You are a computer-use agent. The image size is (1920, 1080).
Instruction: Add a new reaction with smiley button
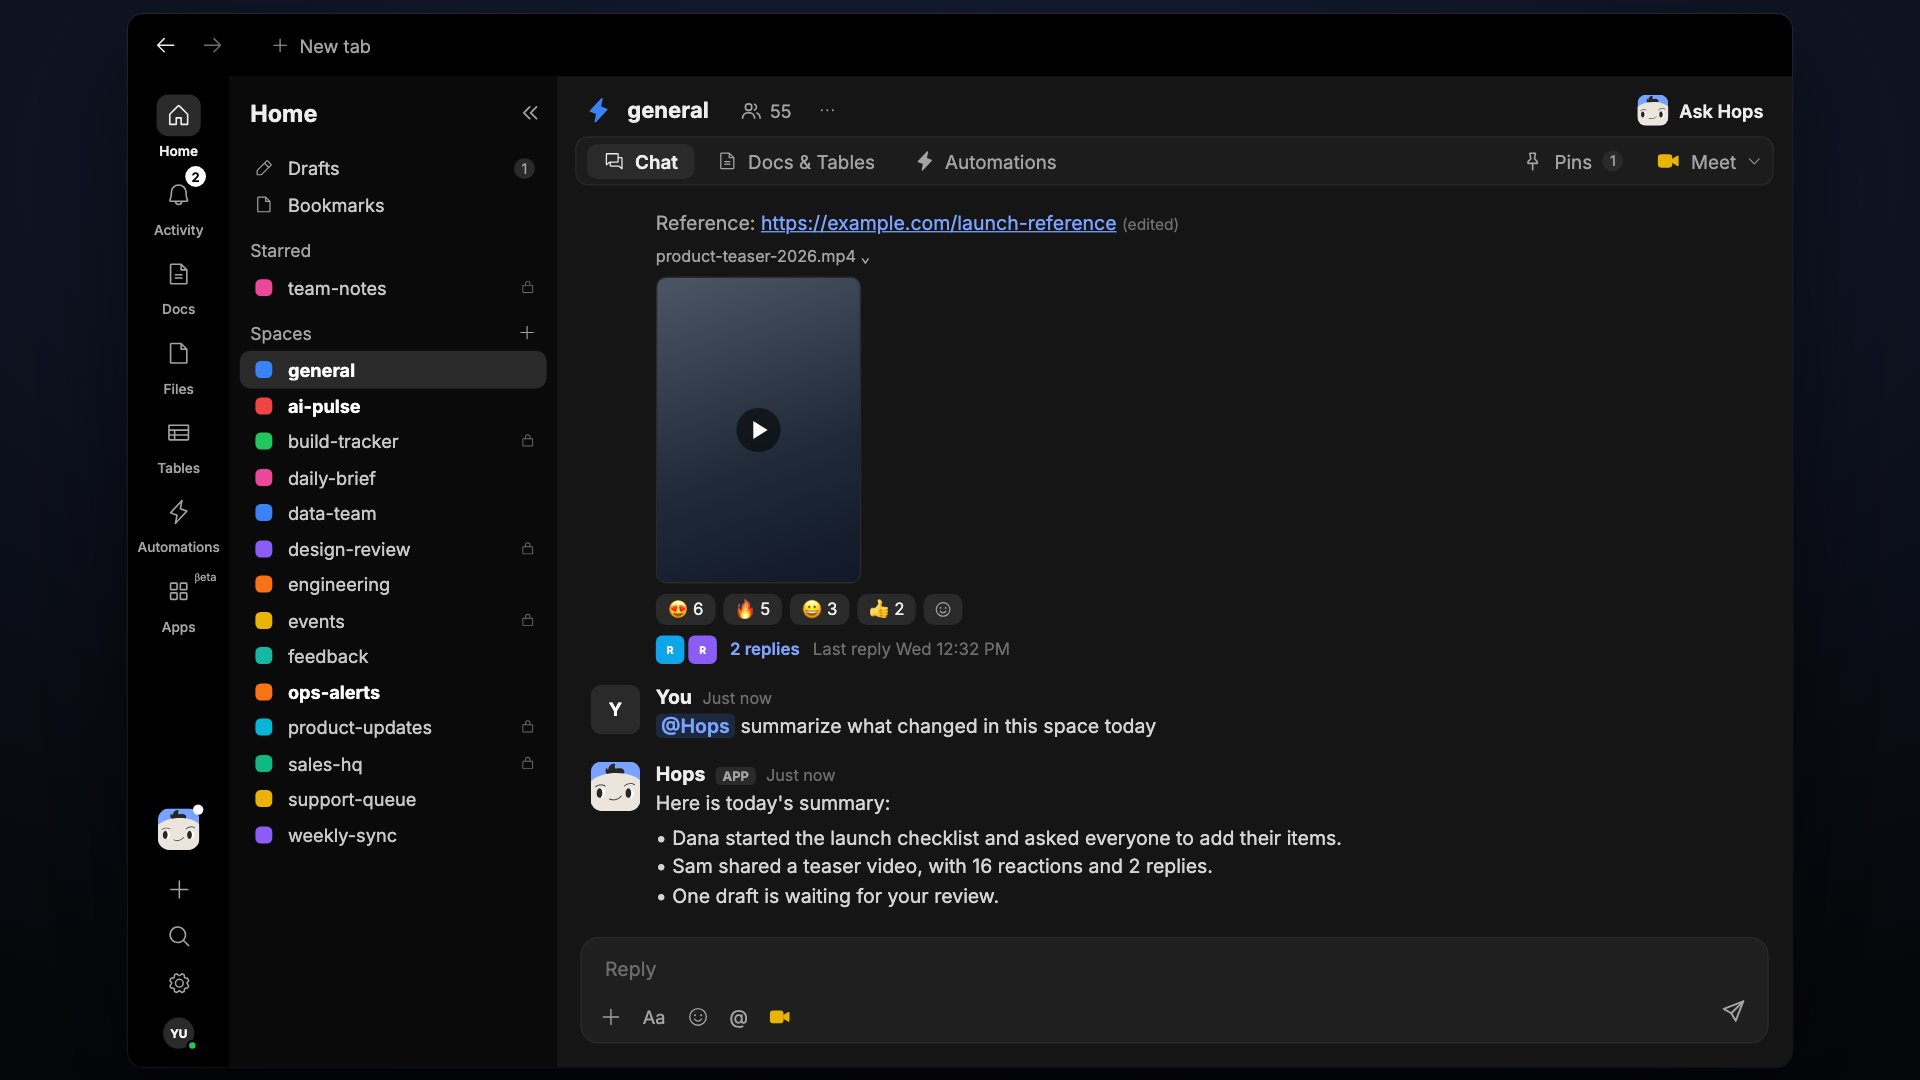943,609
